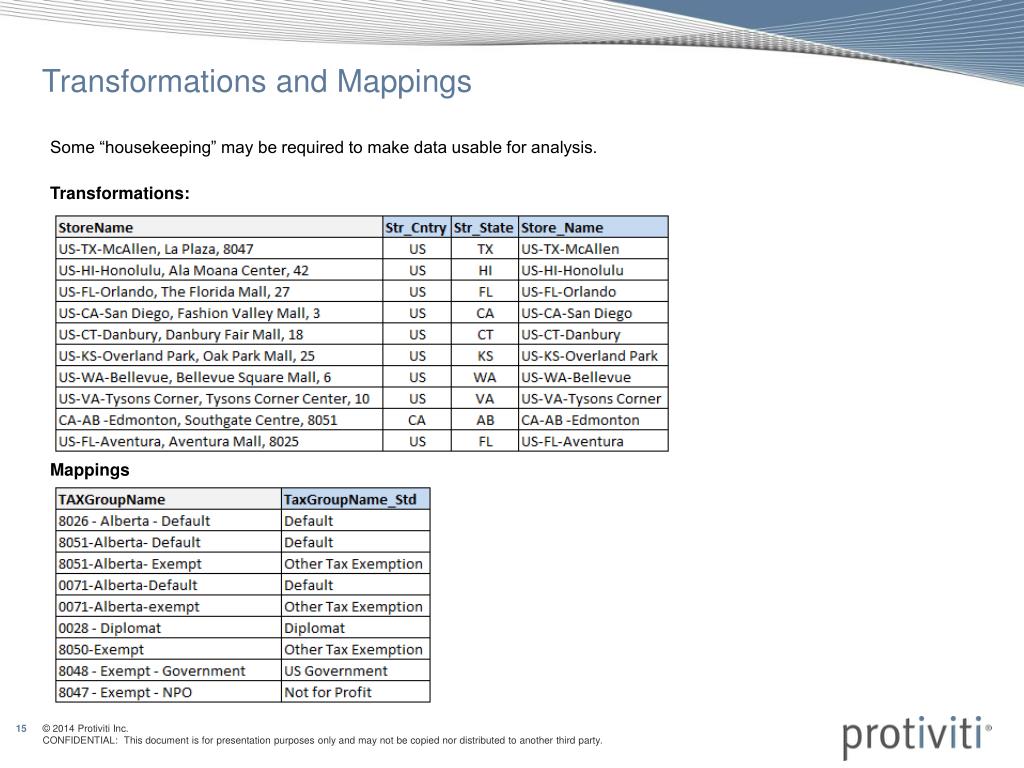Viewport: 1024px width, 768px height.
Task: Click cell 'US-KS-Overland Park, Oak Park Mall, 25'
Action: (x=219, y=356)
